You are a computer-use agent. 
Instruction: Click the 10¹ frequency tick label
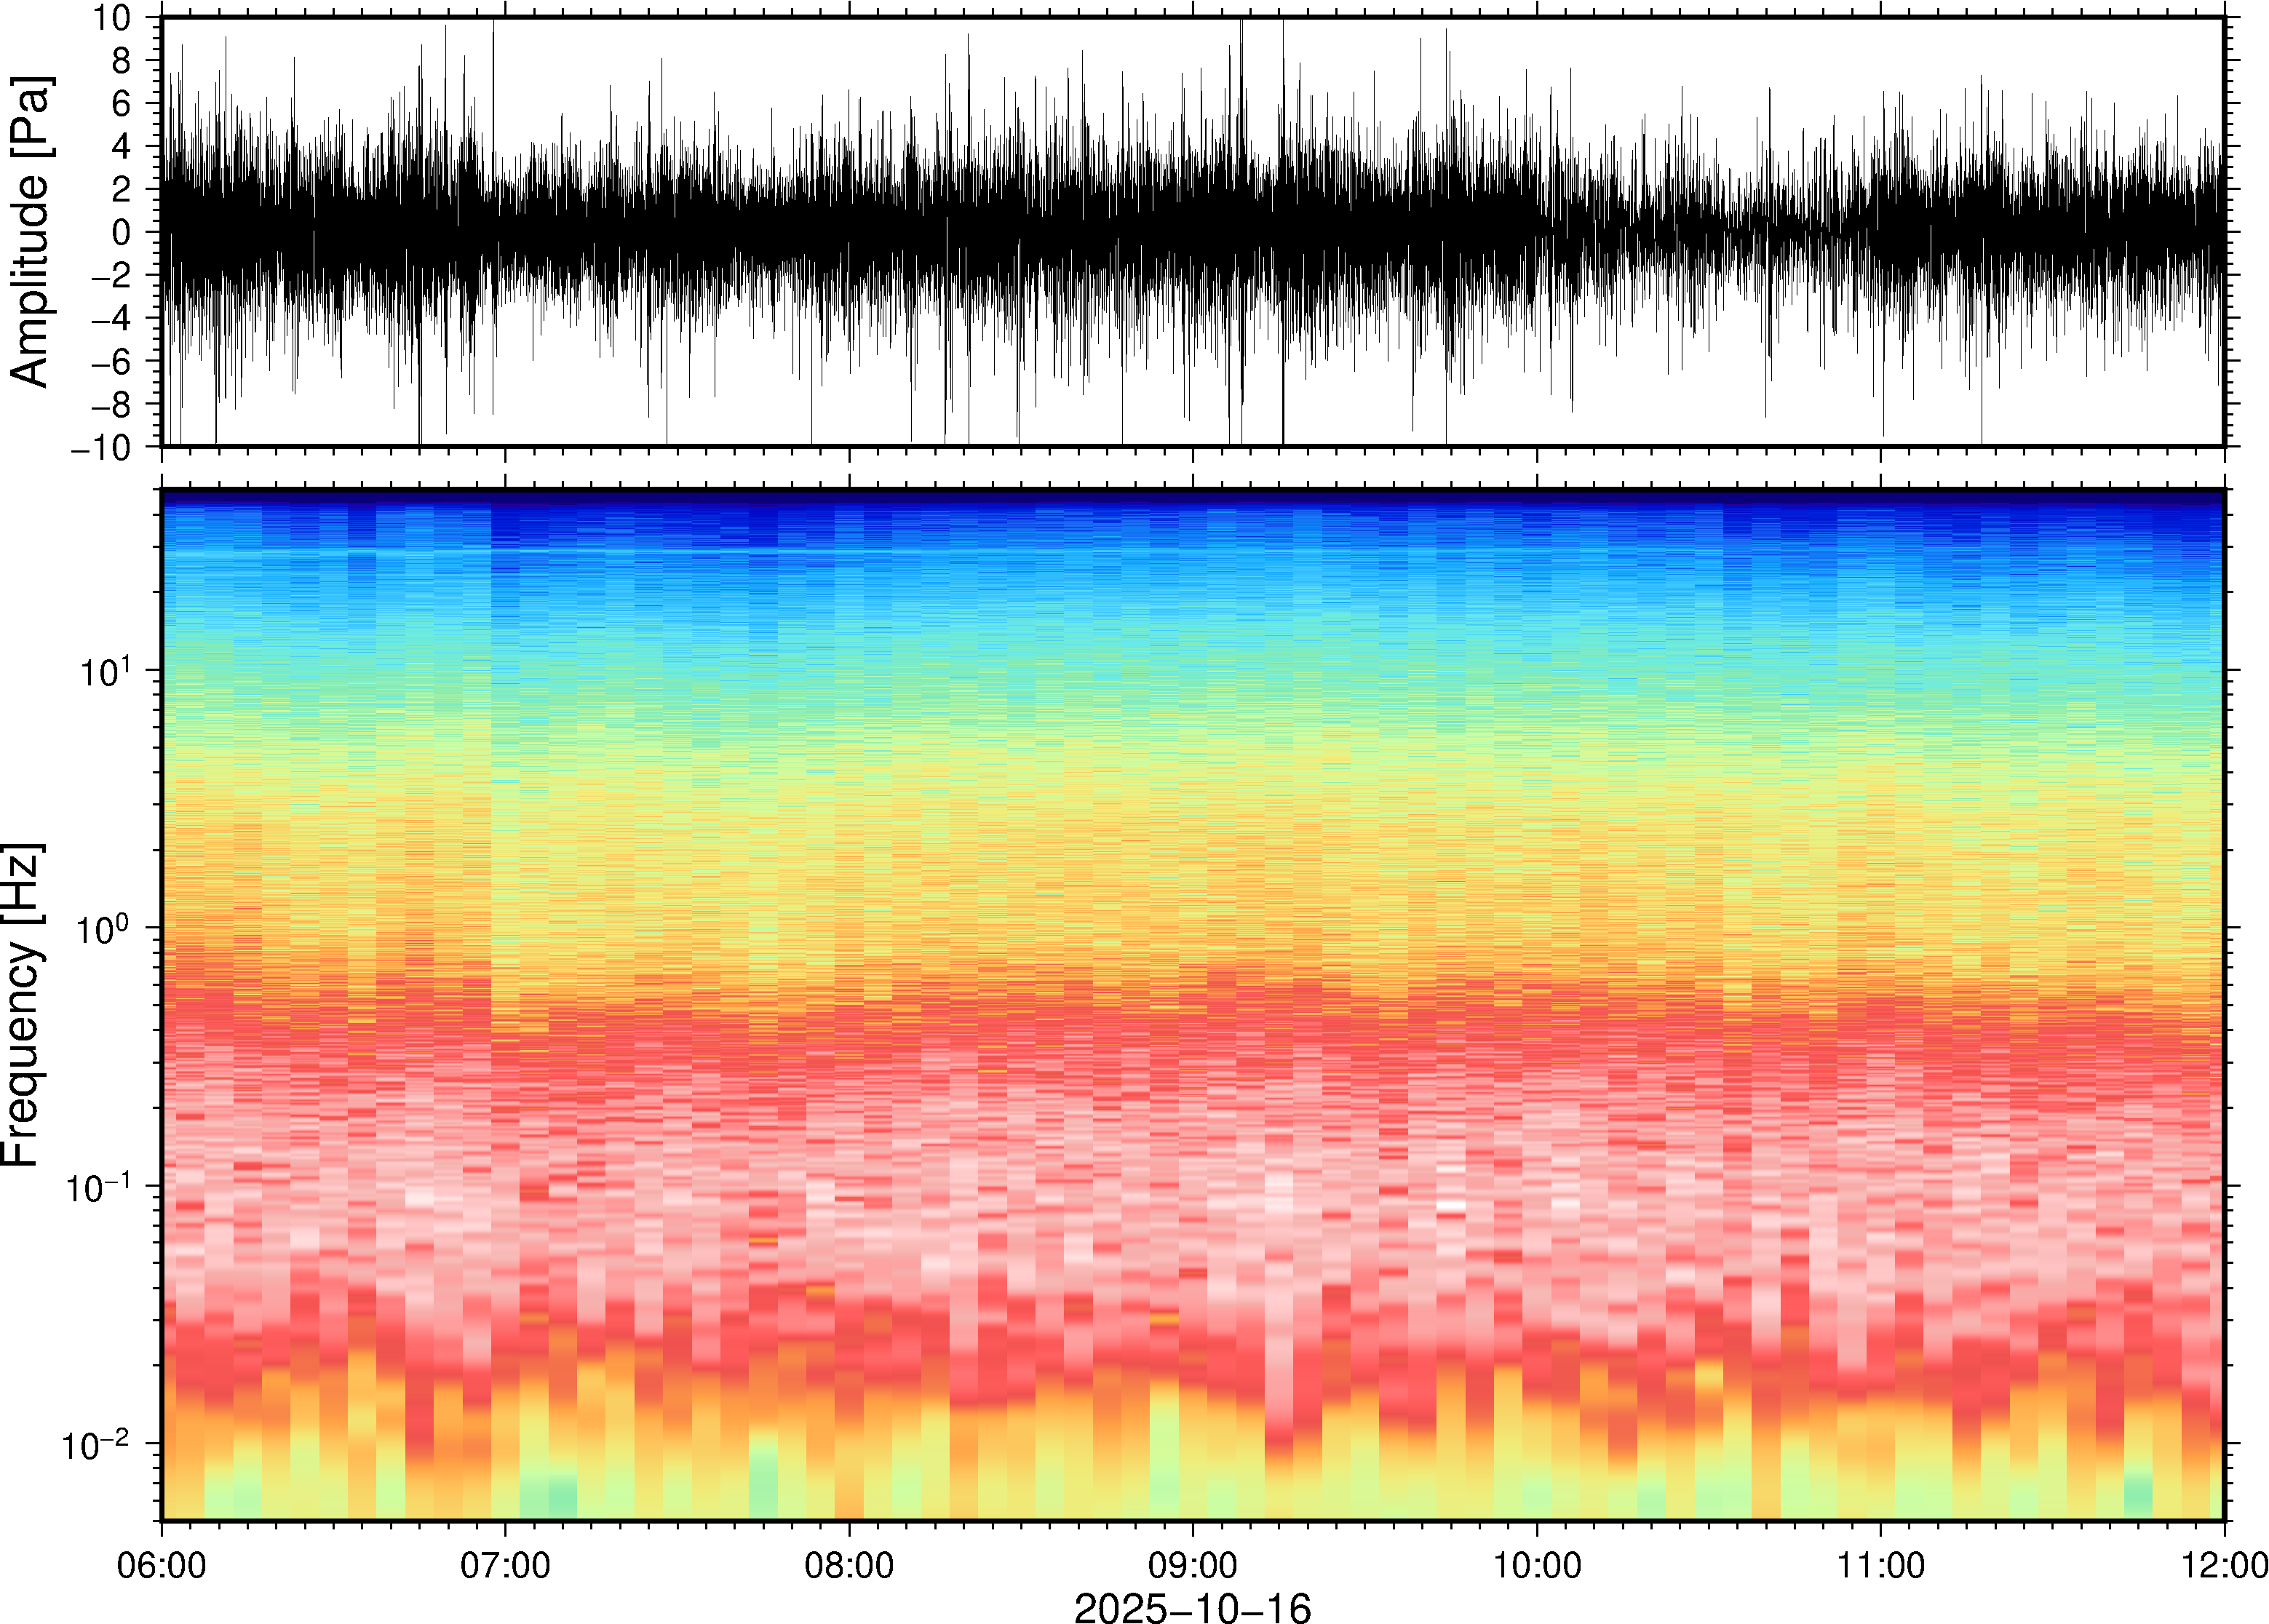[x=105, y=671]
